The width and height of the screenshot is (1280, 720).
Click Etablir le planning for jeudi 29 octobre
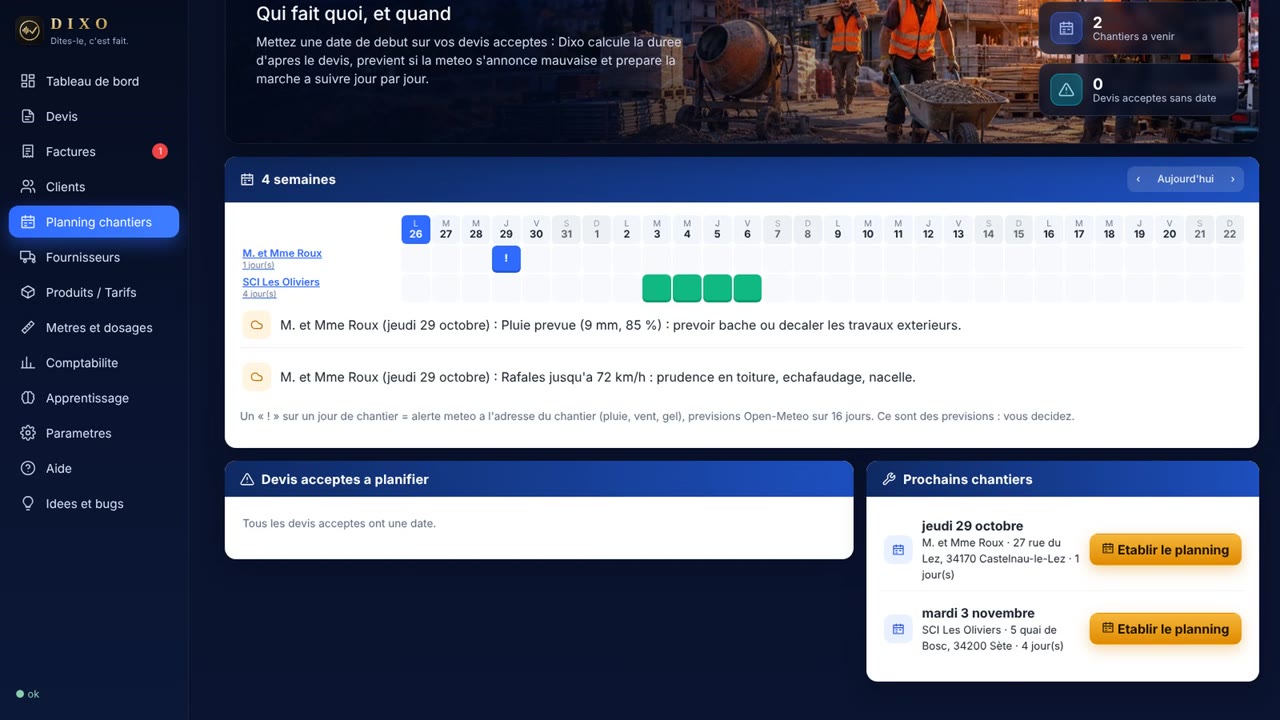pyautogui.click(x=1165, y=549)
